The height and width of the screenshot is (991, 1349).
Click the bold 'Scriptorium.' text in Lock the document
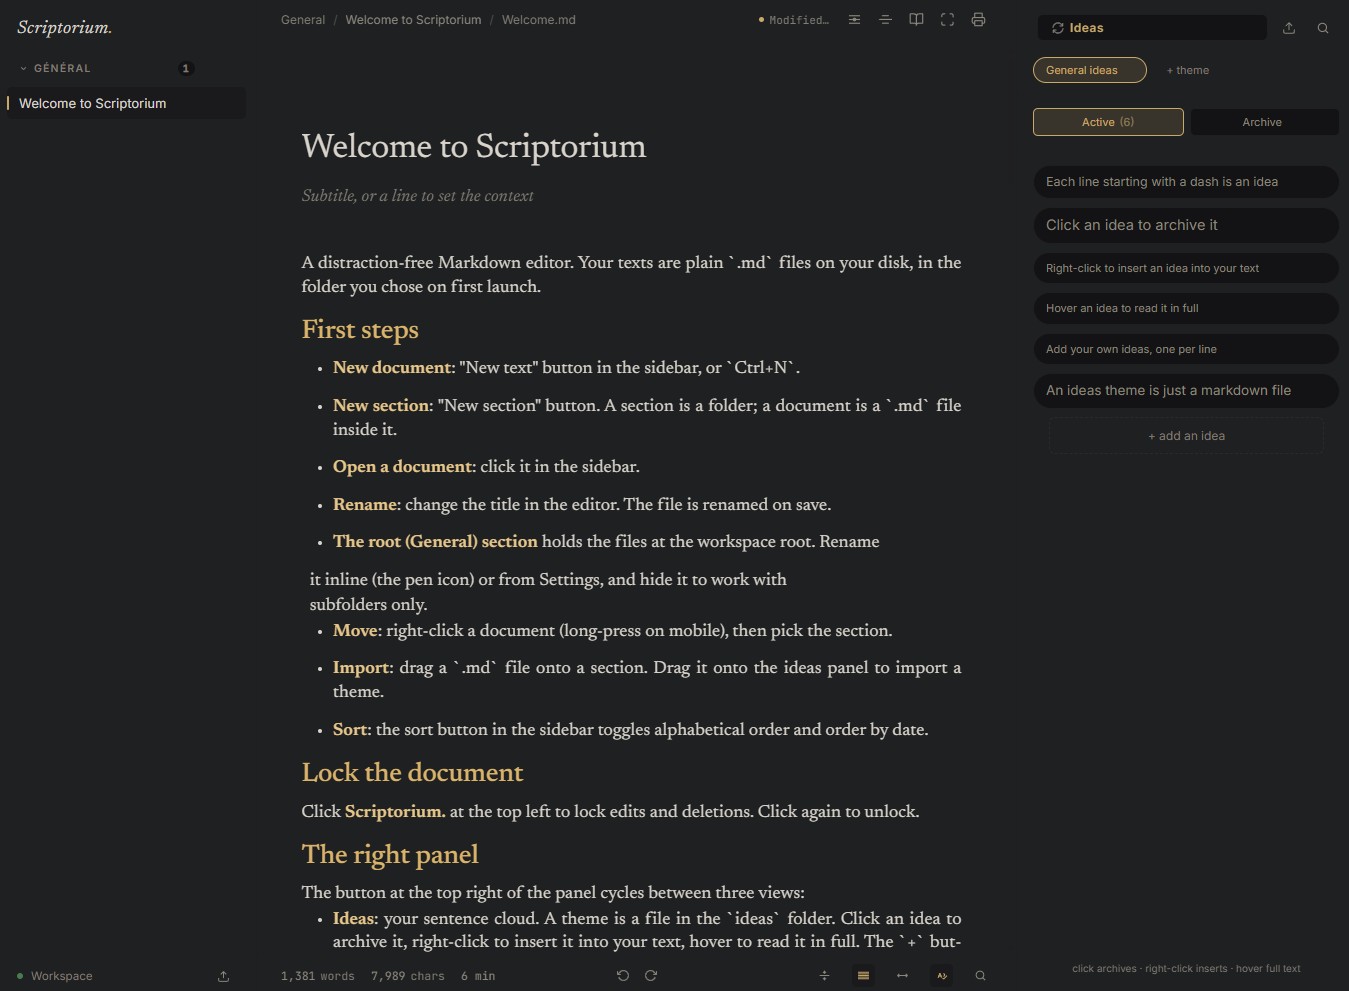395,812
